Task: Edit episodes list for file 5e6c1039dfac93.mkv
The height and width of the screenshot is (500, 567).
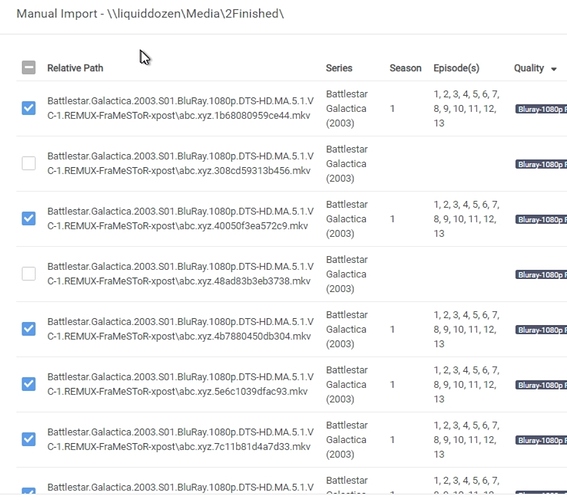Action: click(466, 384)
